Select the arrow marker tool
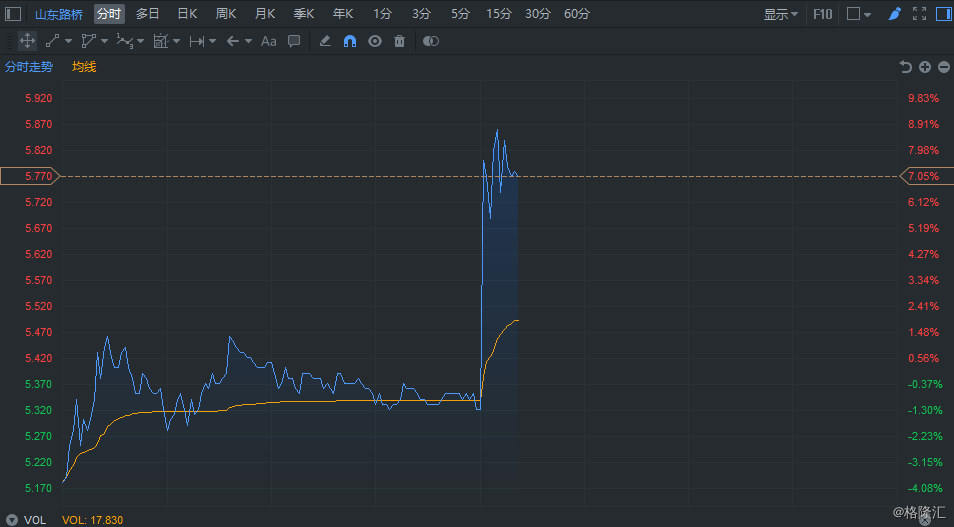The height and width of the screenshot is (527, 954). click(x=232, y=41)
